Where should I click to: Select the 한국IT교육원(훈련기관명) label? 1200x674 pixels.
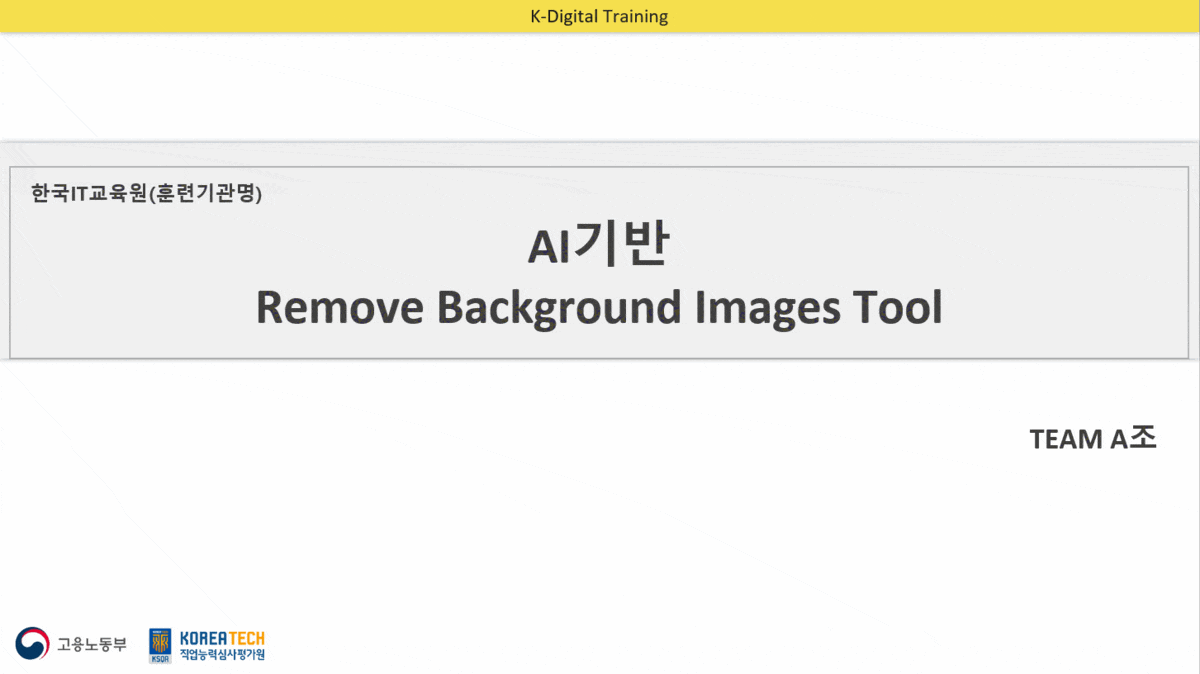coord(146,193)
